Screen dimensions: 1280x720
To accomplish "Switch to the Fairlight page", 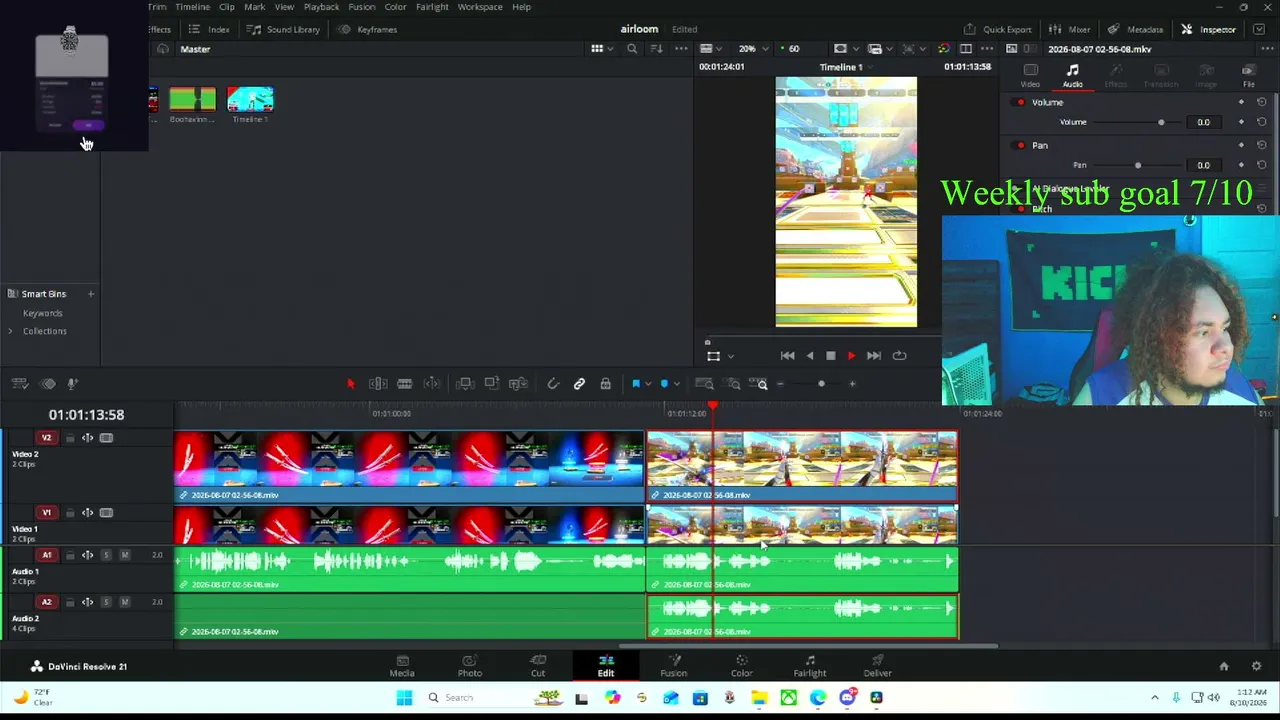I will click(x=810, y=666).
